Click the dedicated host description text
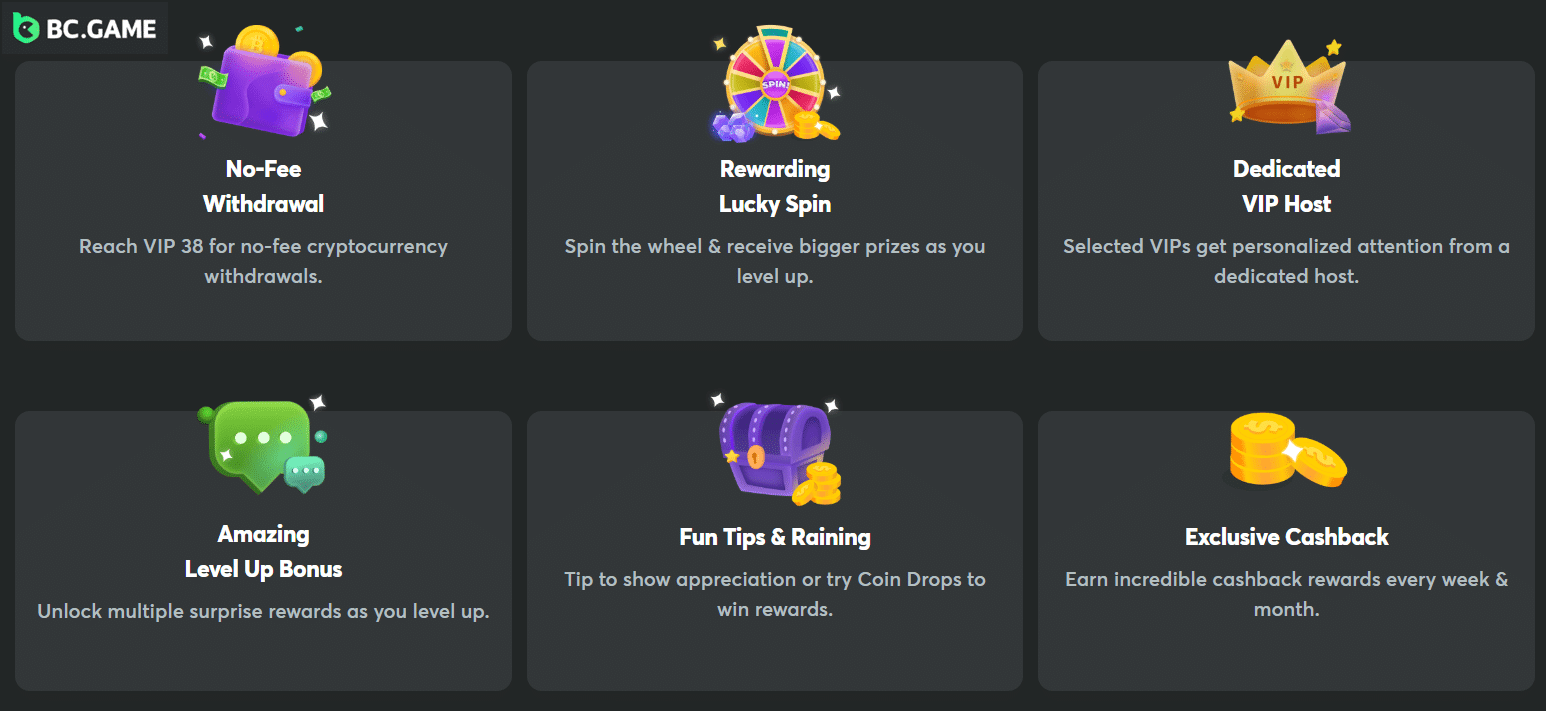 1286,261
